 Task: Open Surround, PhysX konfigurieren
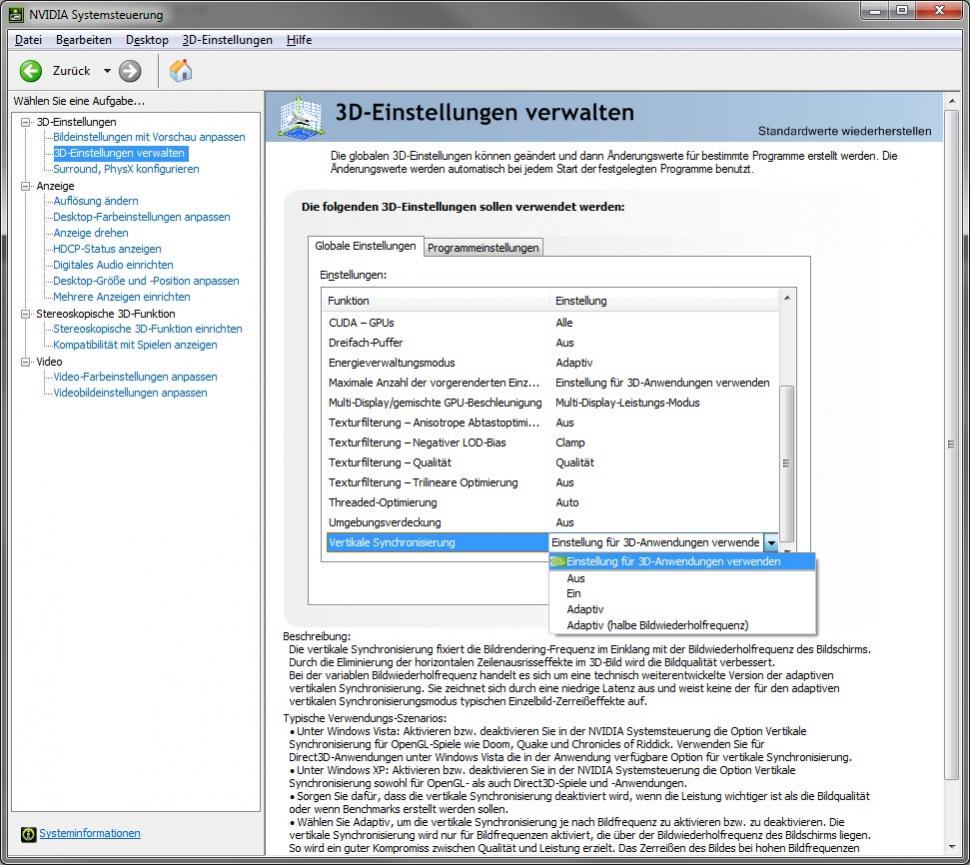pyautogui.click(x=126, y=169)
